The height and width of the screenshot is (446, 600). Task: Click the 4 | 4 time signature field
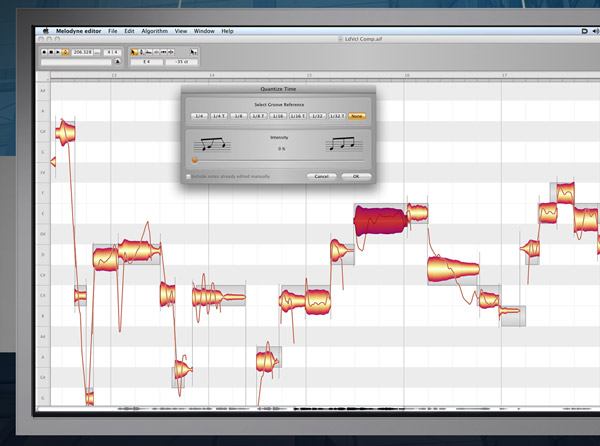[x=112, y=52]
